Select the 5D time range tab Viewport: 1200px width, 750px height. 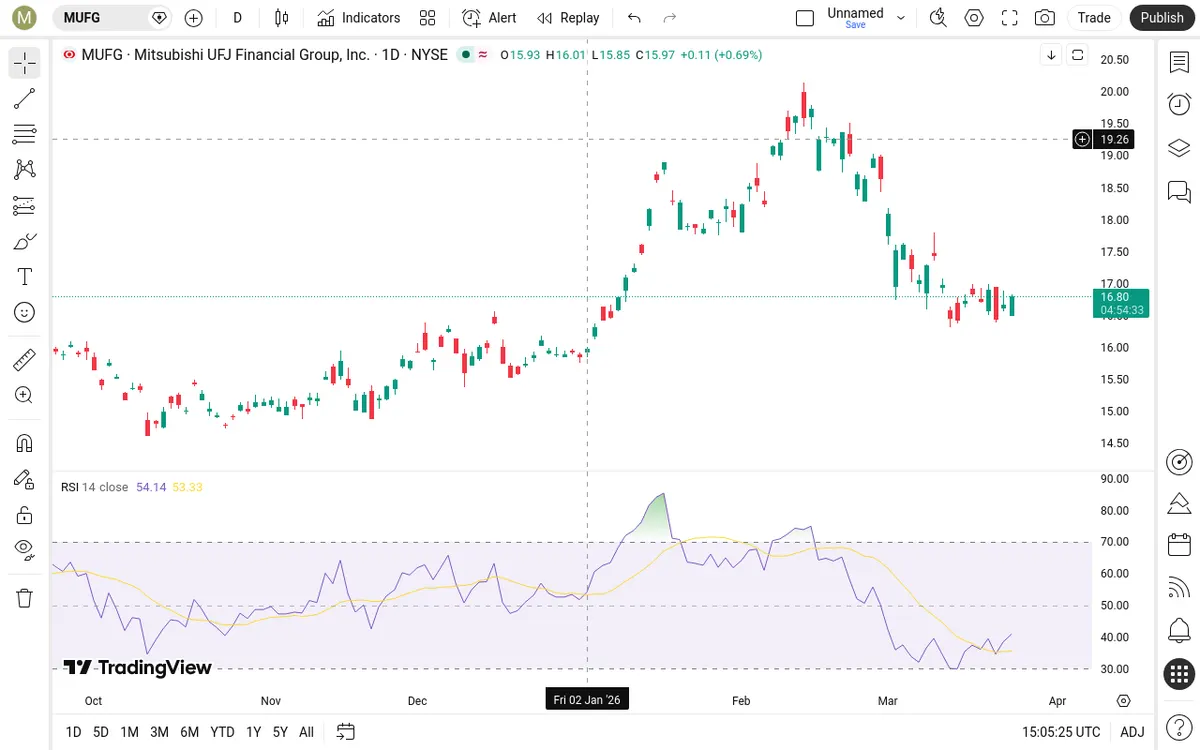101,732
